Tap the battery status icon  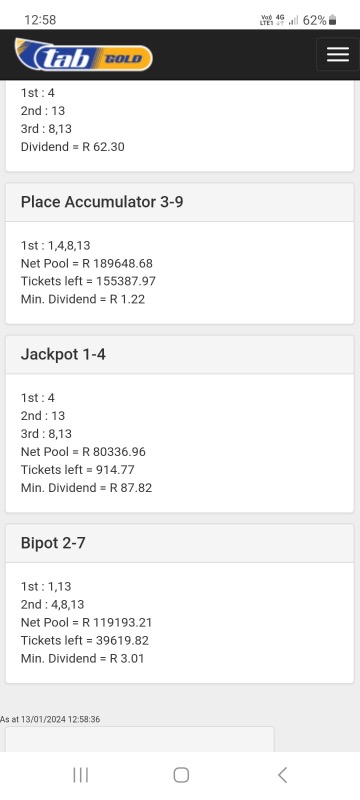[x=332, y=20]
